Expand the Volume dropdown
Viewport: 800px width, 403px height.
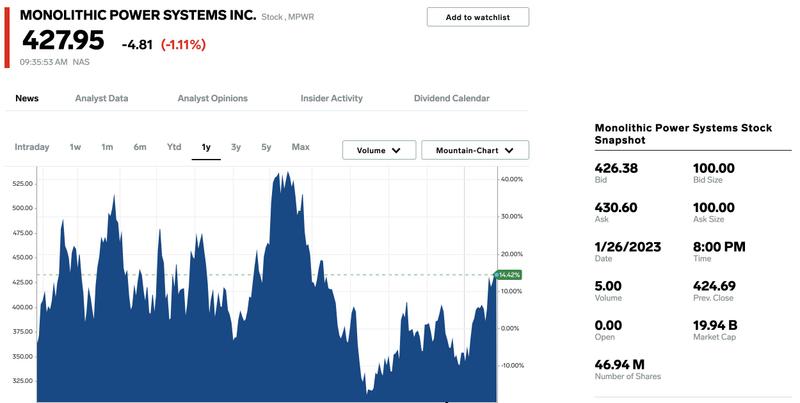click(379, 150)
